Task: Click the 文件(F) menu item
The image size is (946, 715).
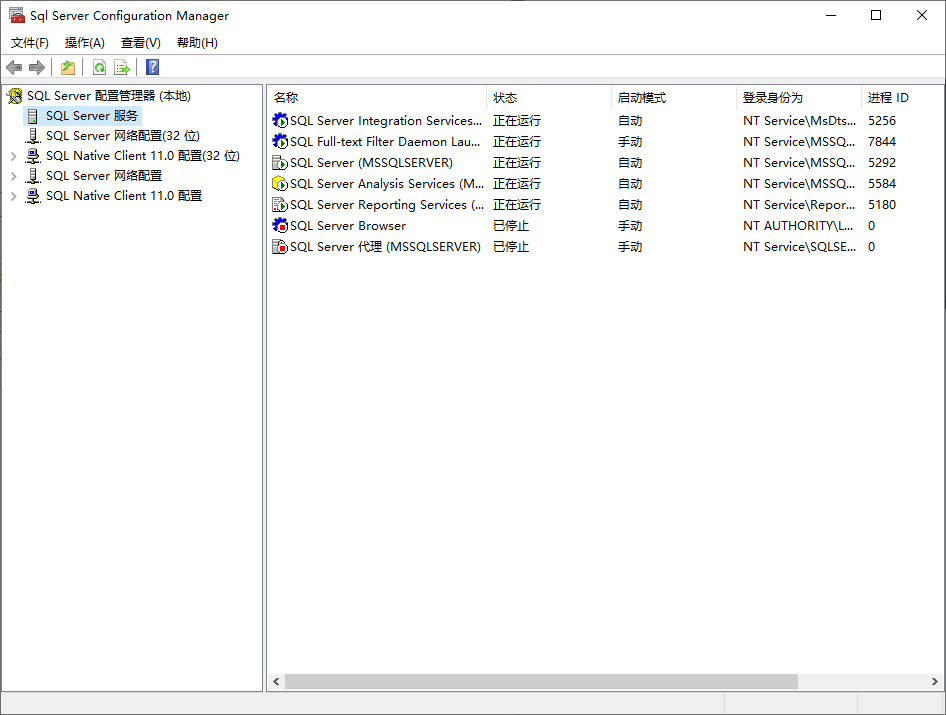Action: 29,42
